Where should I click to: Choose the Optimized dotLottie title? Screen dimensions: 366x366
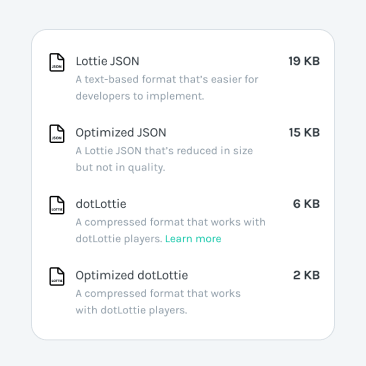point(132,276)
